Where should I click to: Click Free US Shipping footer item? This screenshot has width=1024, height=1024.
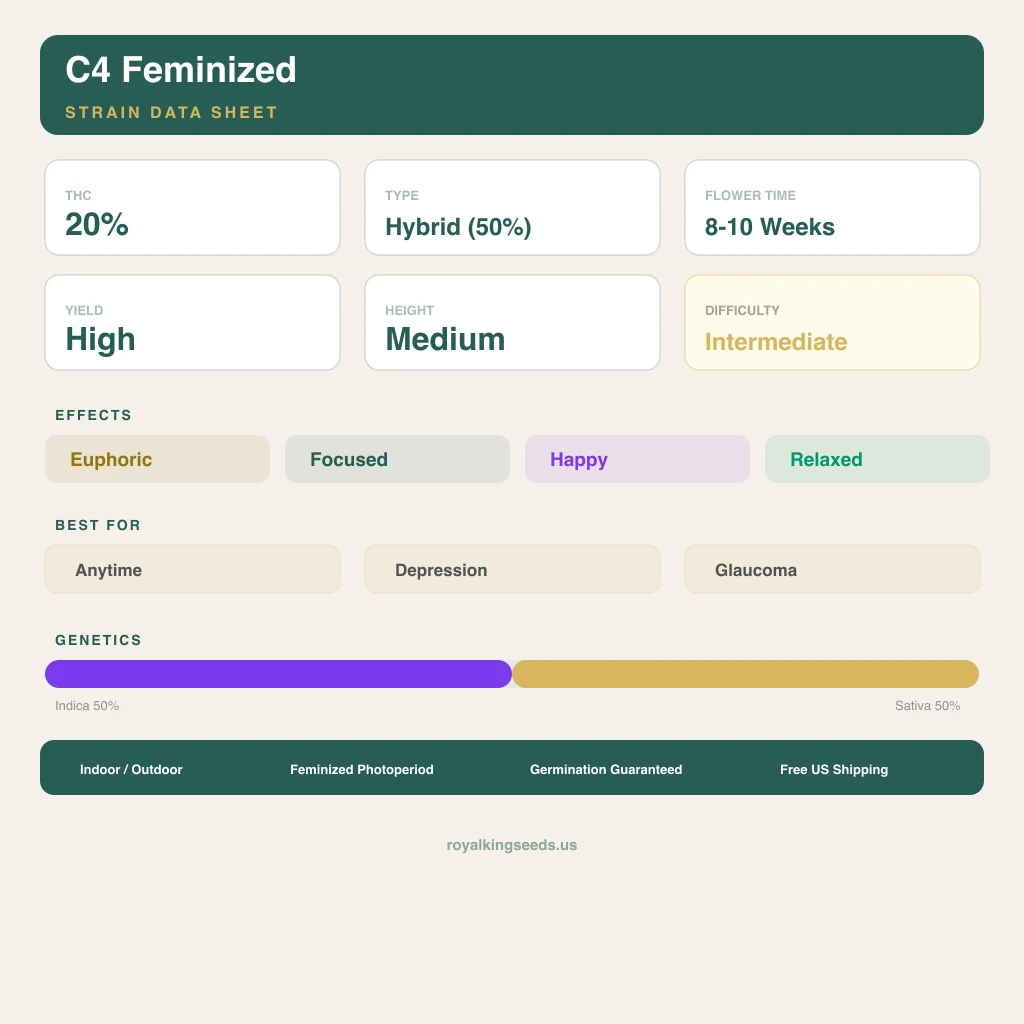pos(834,769)
